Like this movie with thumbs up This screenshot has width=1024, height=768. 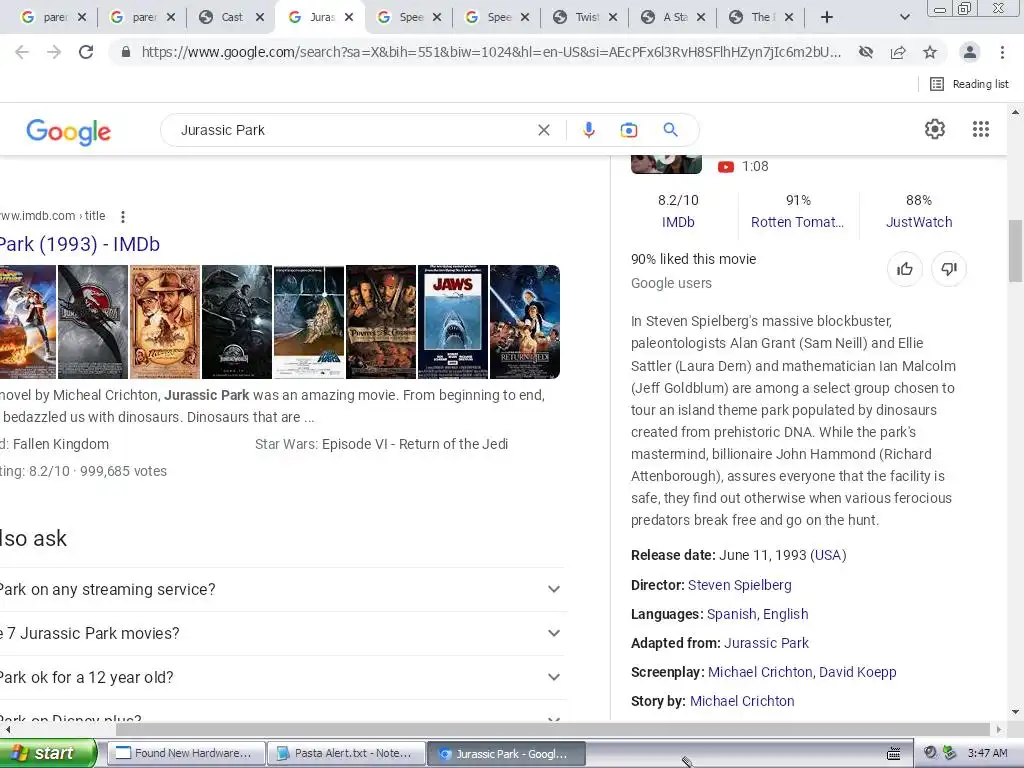[x=904, y=269]
